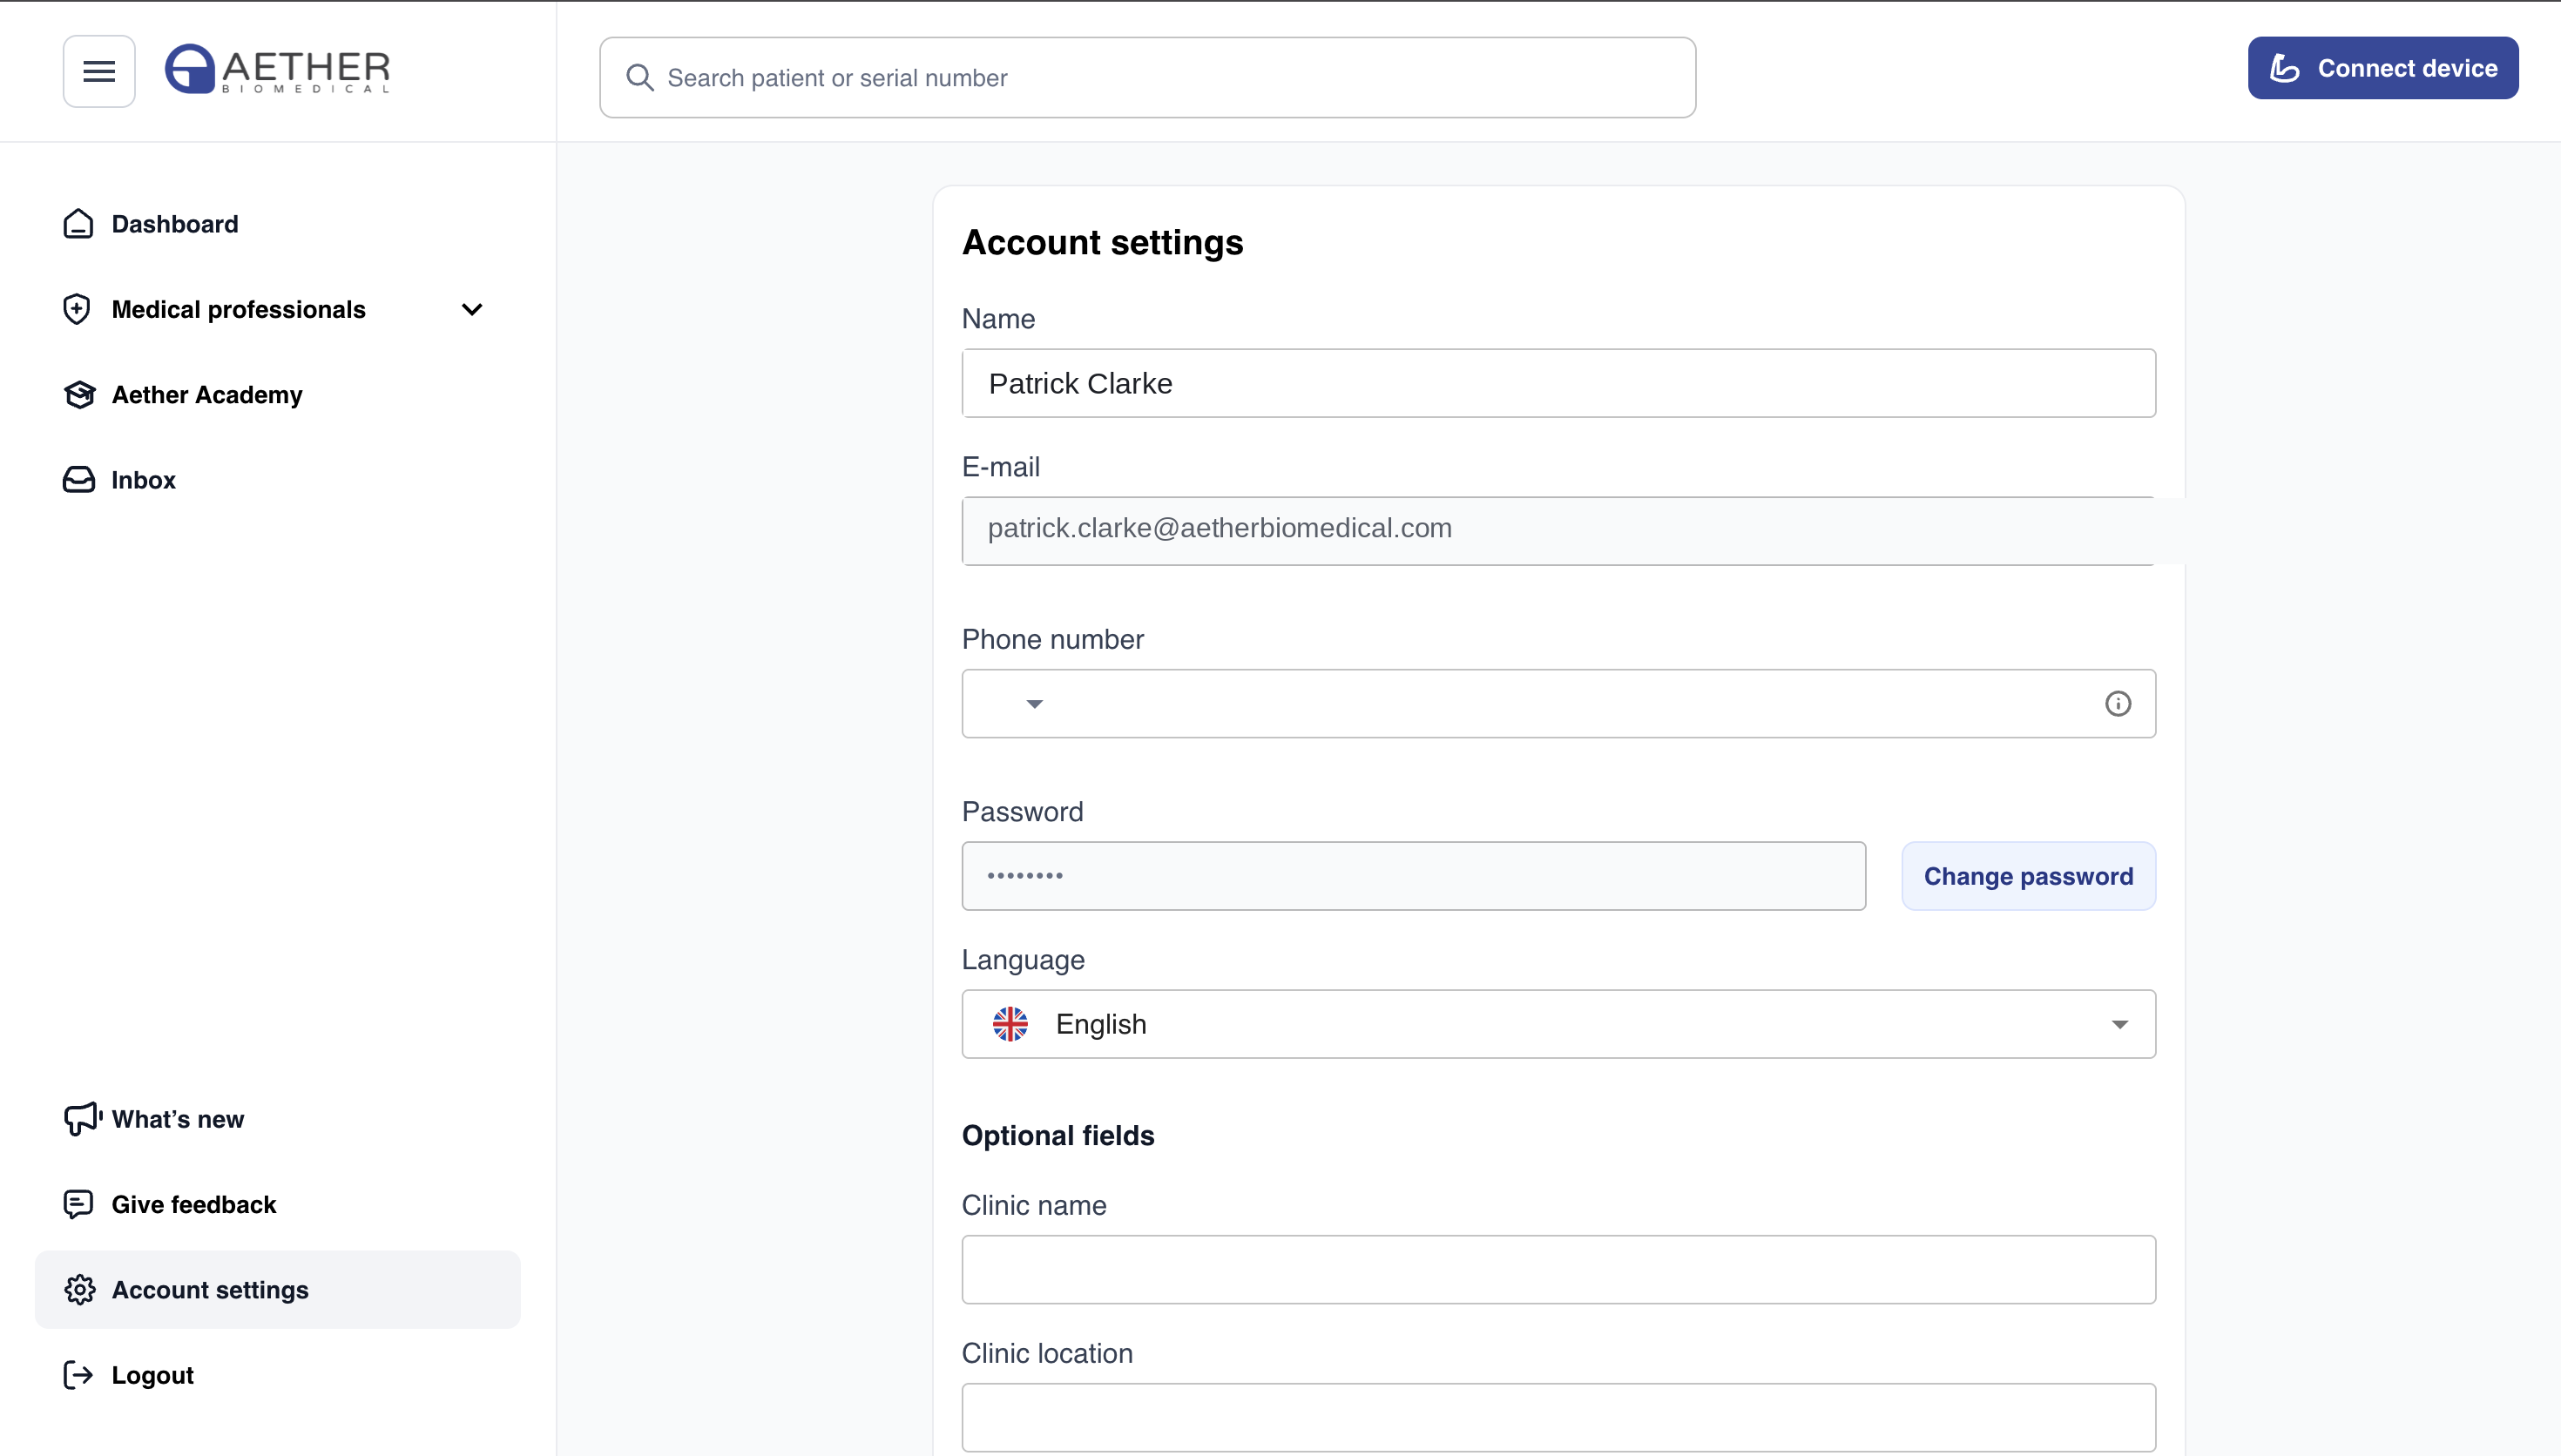The height and width of the screenshot is (1456, 2561).
Task: Click the Clinic name field
Action: click(1558, 1270)
